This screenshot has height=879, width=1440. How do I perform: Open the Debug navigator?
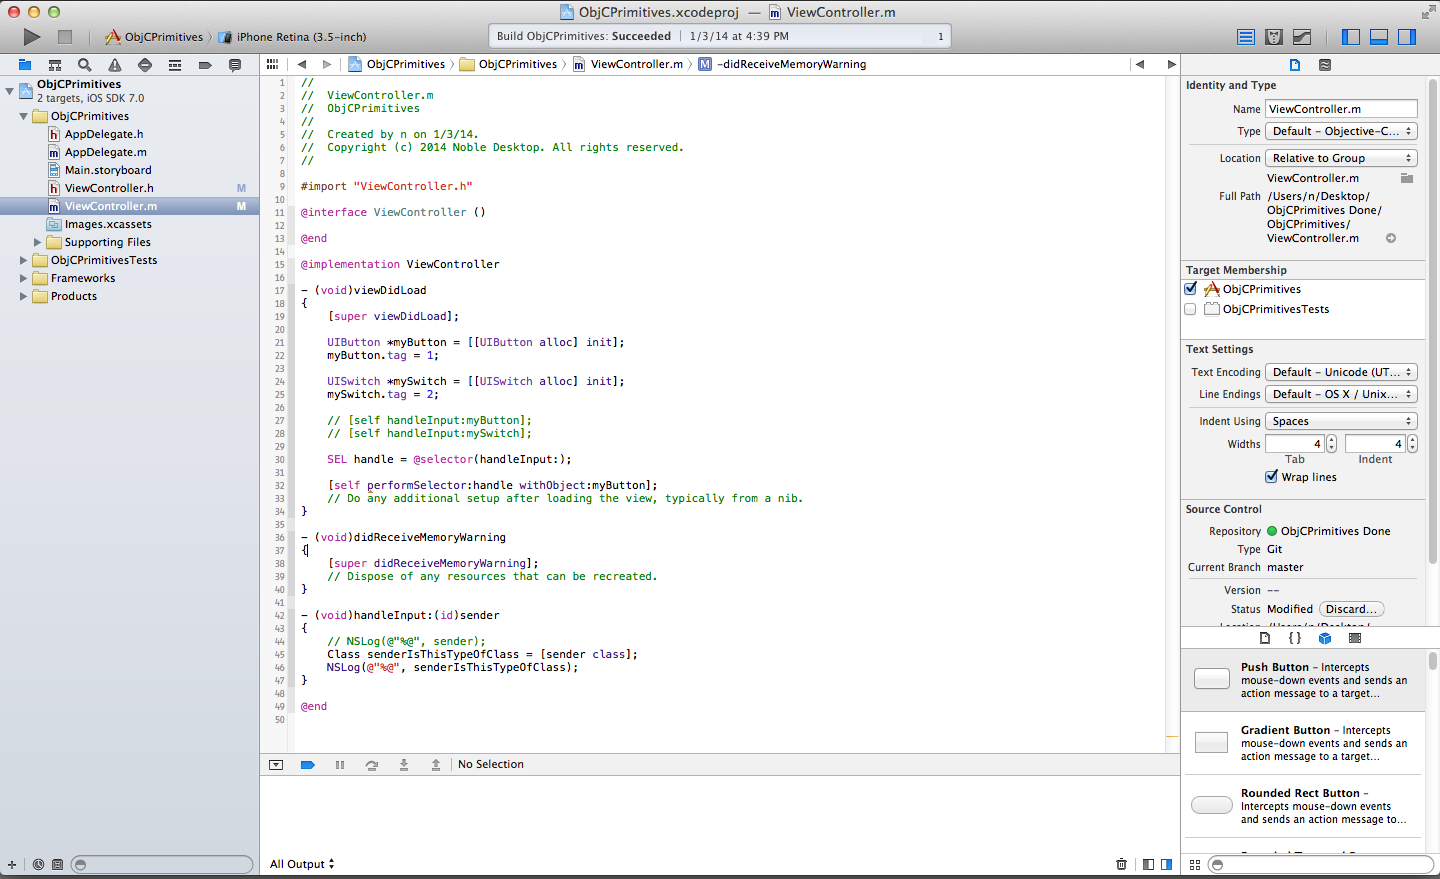tap(175, 65)
